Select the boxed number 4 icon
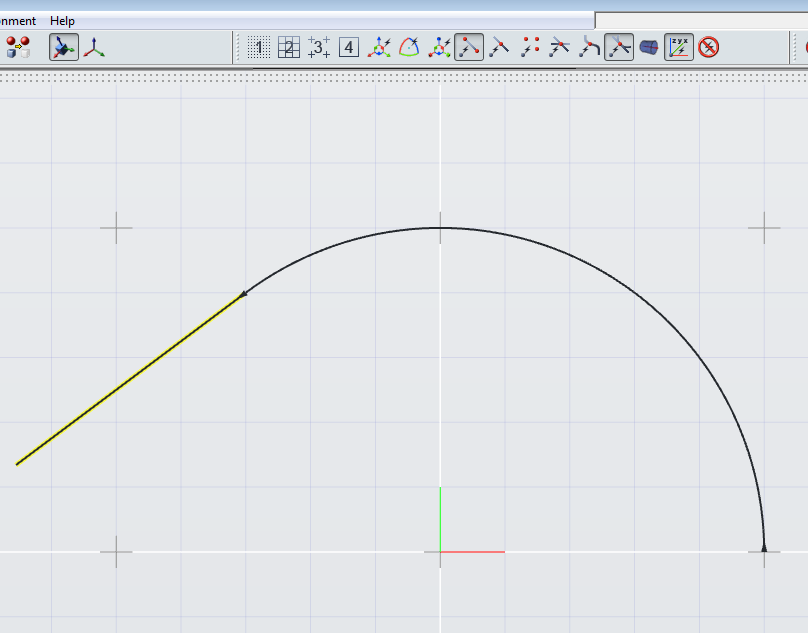Screen dimensions: 808x633 click(349, 47)
